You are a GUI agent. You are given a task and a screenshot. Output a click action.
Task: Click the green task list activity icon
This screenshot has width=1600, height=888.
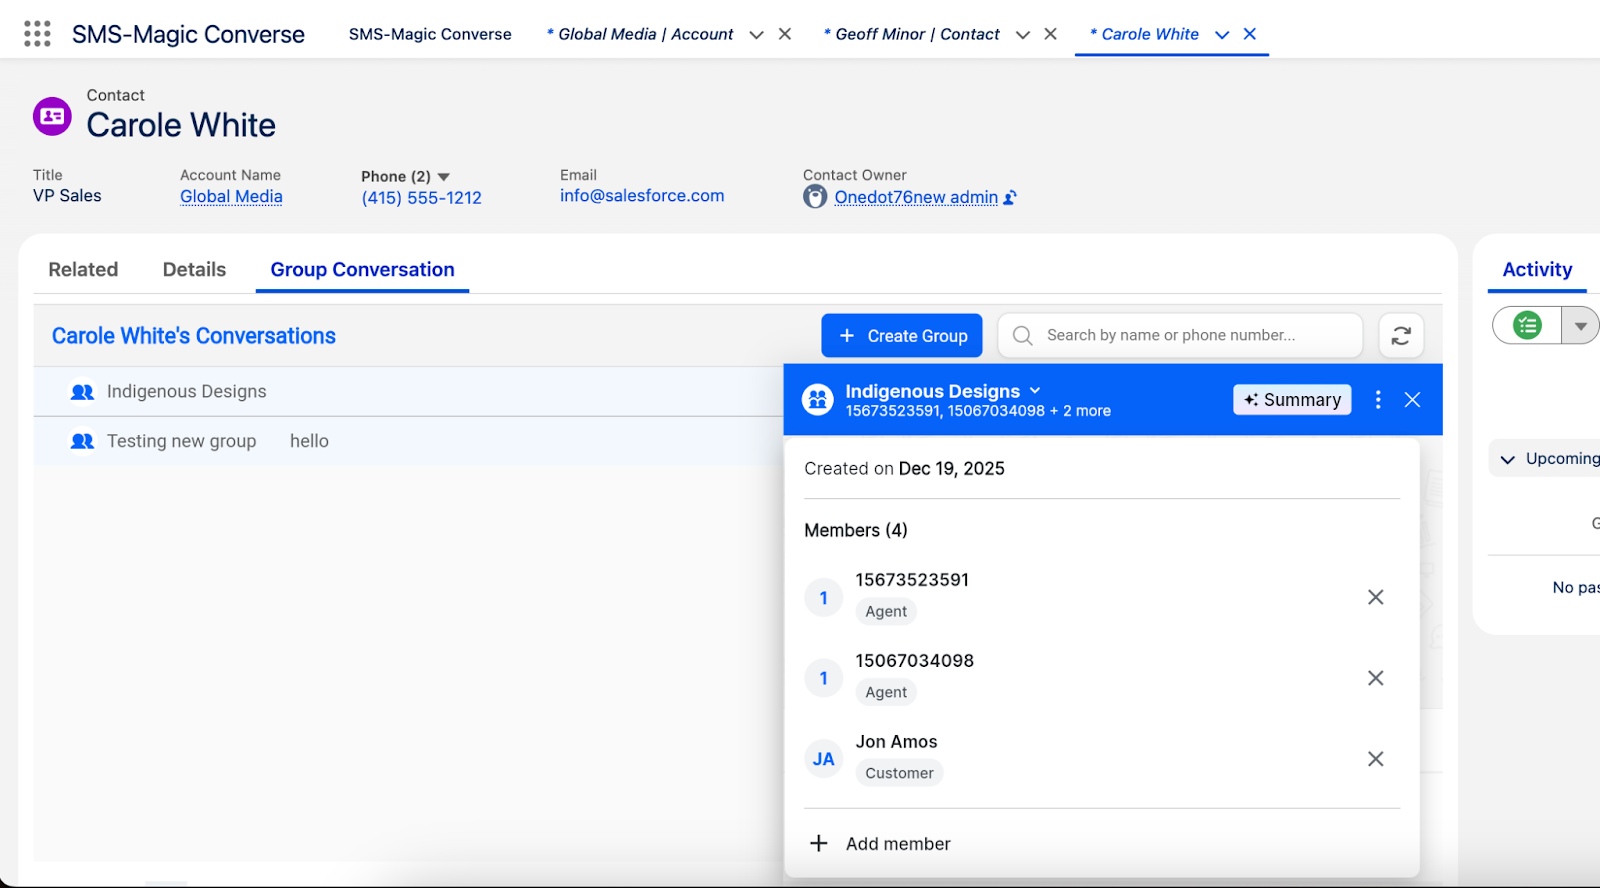pyautogui.click(x=1527, y=325)
